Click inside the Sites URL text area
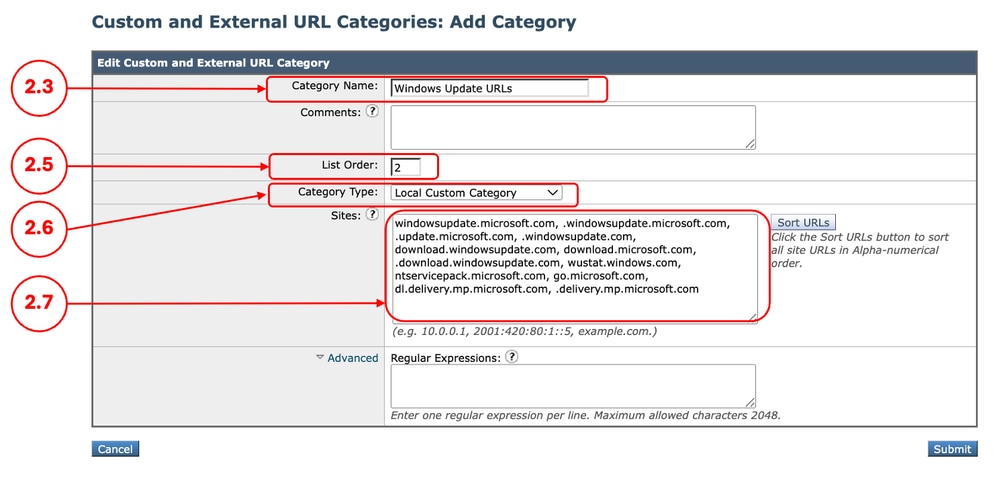 [x=573, y=268]
